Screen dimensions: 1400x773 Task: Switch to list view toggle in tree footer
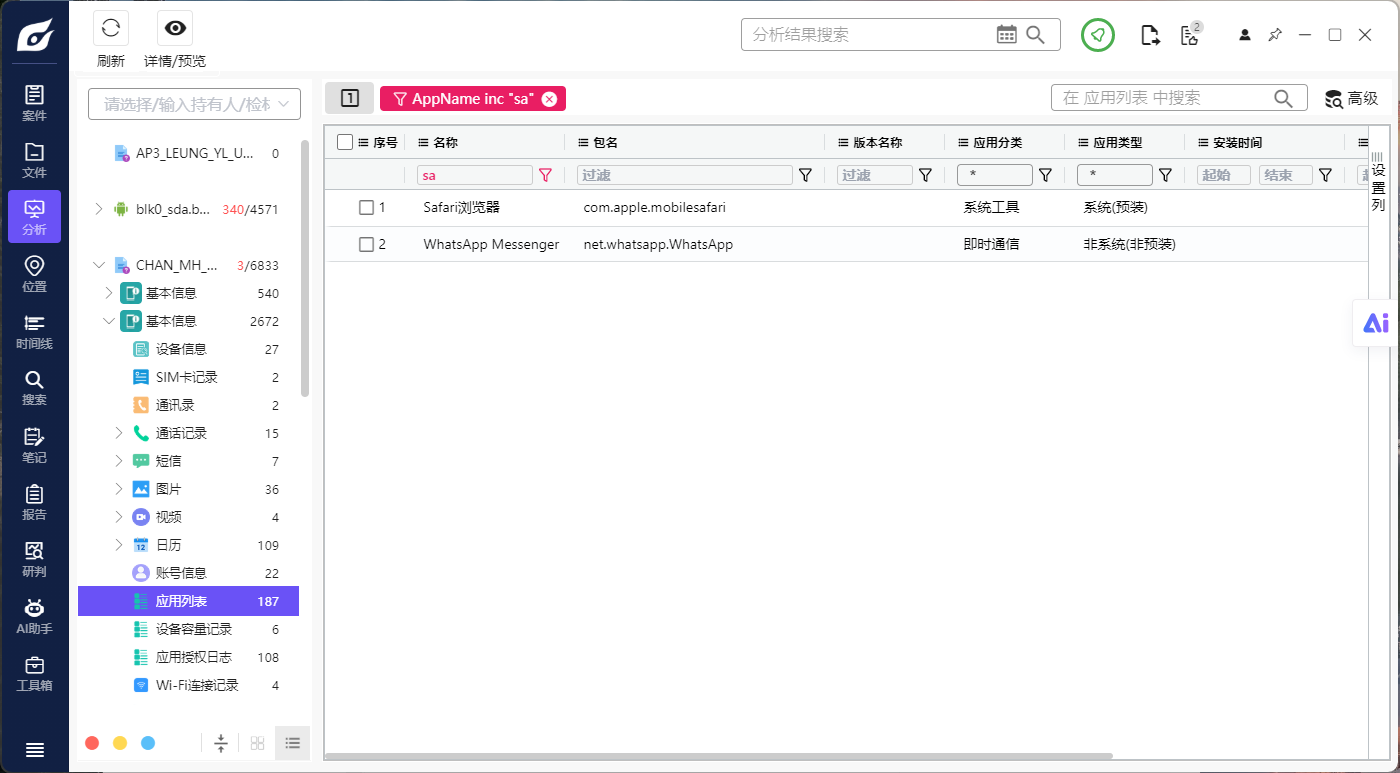pyautogui.click(x=293, y=743)
